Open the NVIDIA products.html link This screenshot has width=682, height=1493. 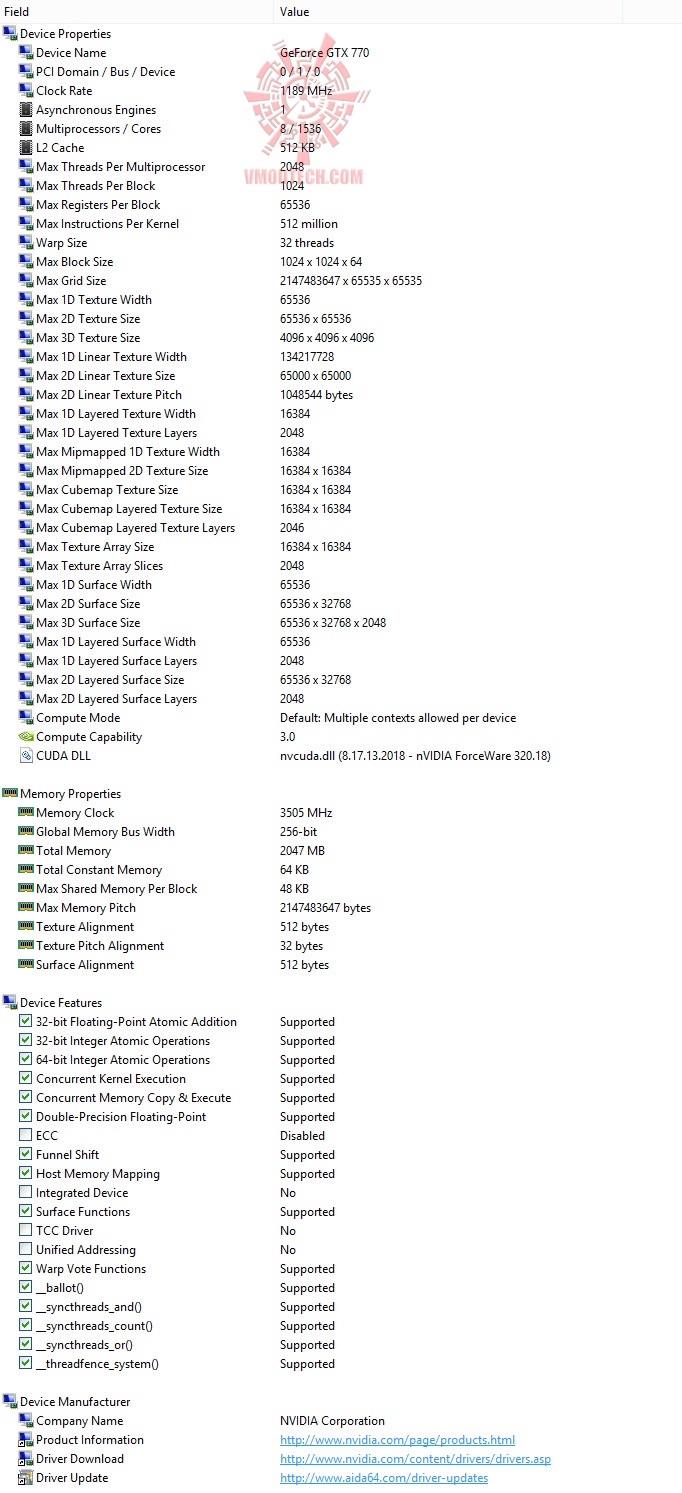[397, 1440]
